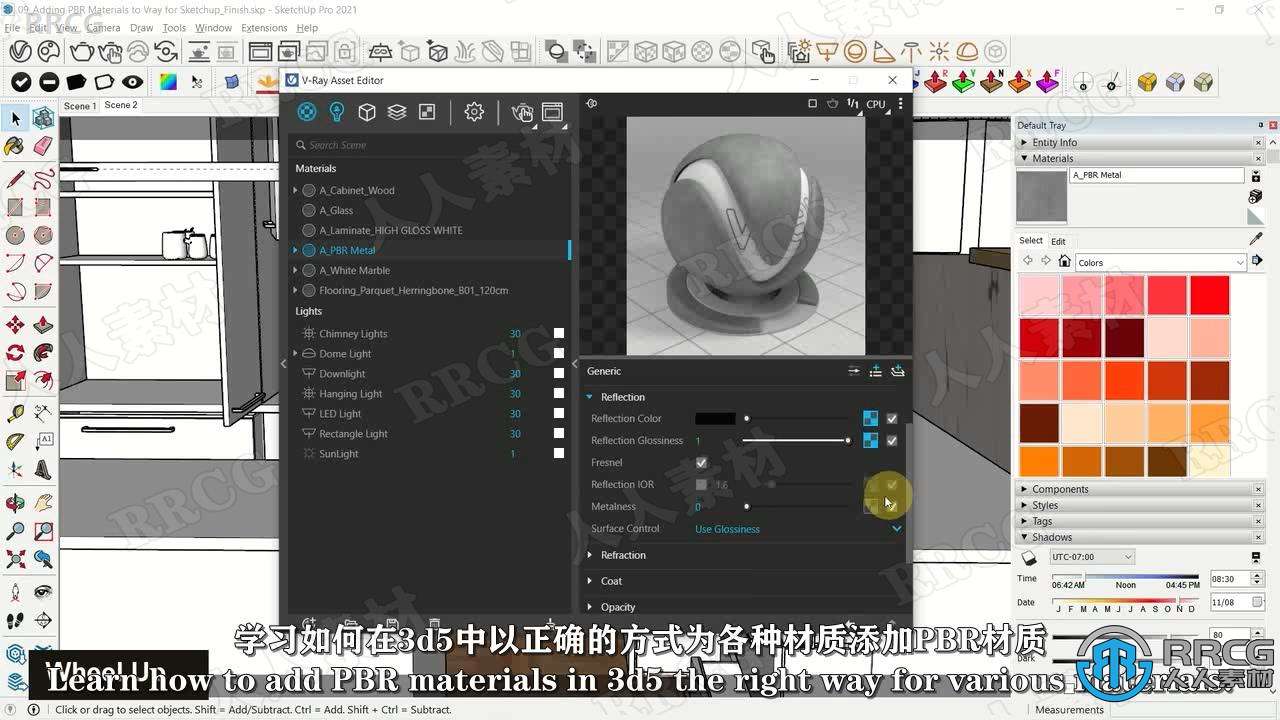The image size is (1280, 720).
Task: Click the material preview thumbnail in tray
Action: (1041, 196)
